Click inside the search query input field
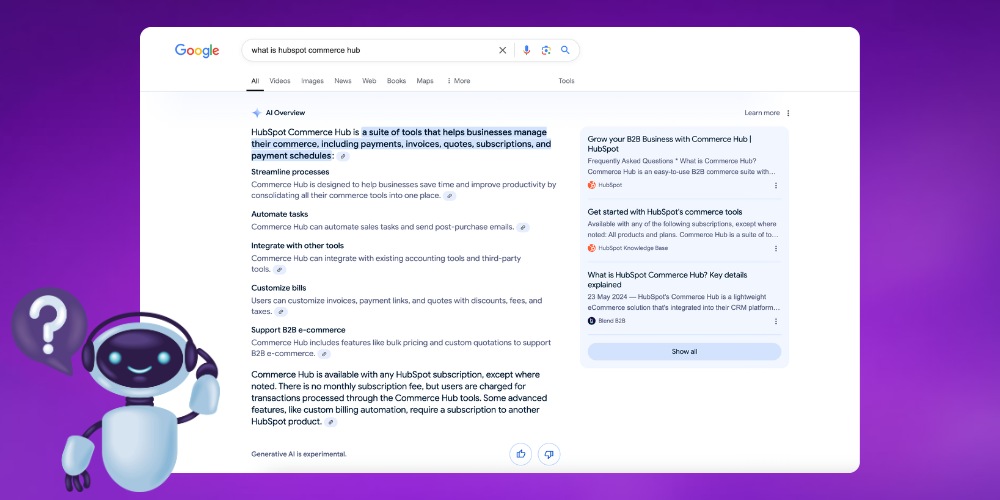 coord(370,50)
